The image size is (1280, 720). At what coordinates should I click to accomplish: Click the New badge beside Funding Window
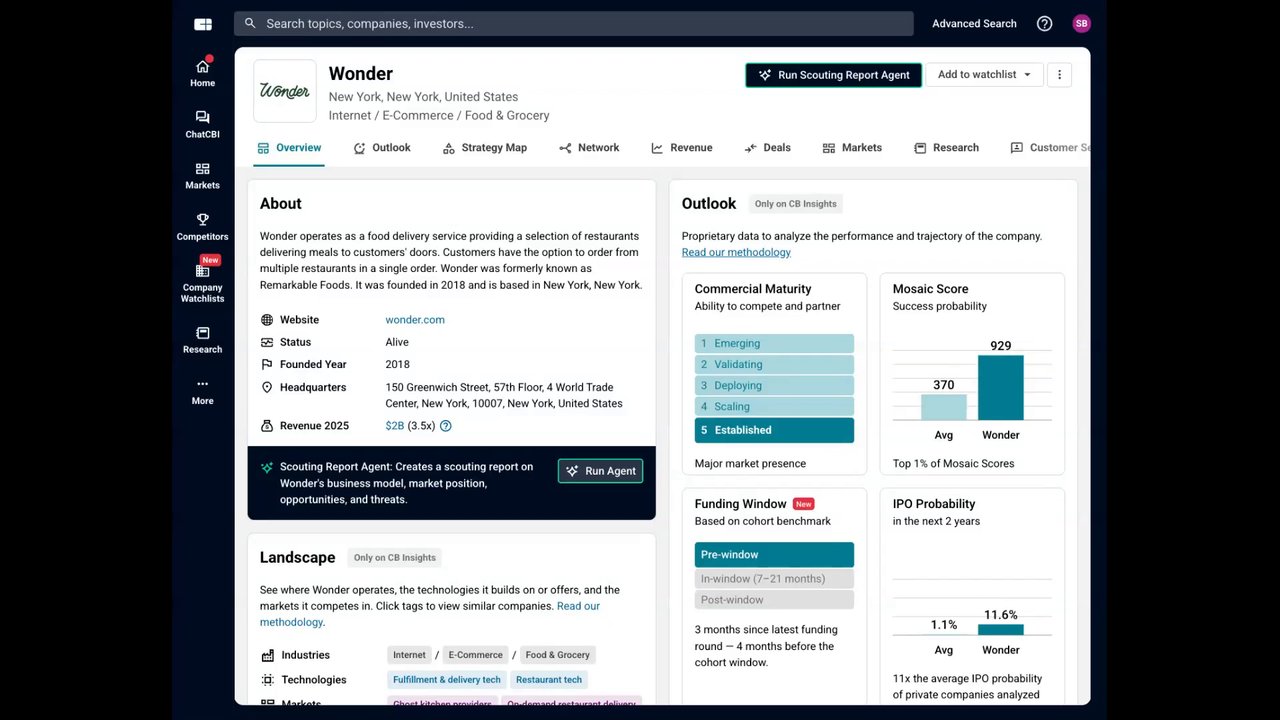point(803,504)
